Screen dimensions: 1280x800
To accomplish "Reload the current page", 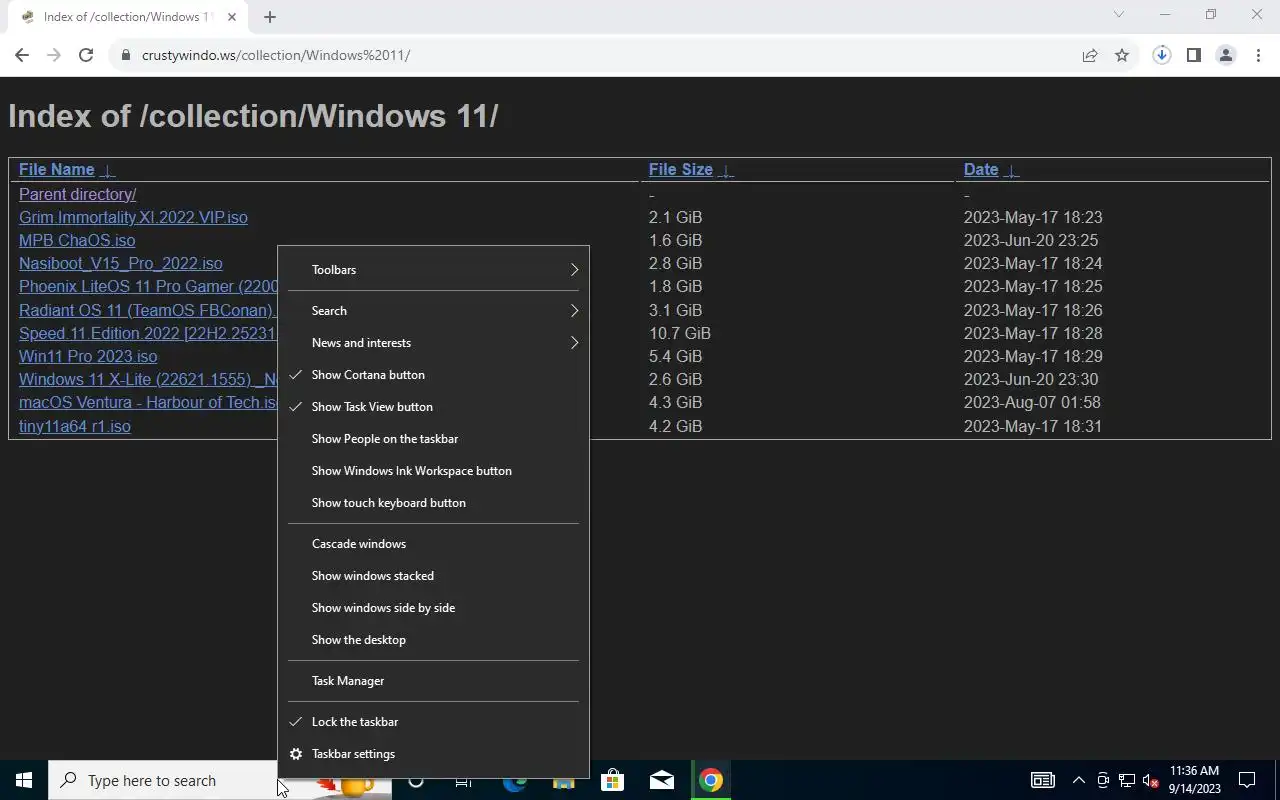I will pyautogui.click(x=86, y=55).
